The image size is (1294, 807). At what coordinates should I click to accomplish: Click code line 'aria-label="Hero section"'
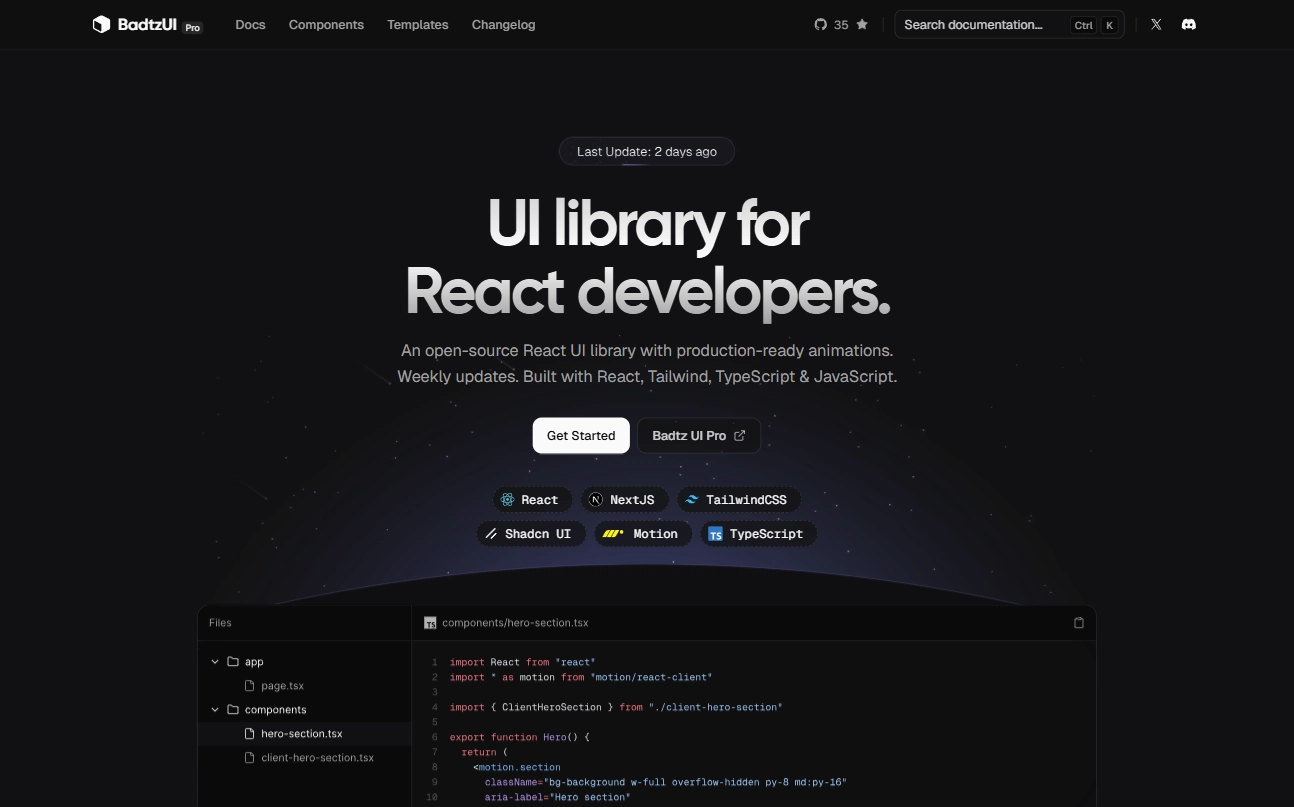(x=557, y=797)
